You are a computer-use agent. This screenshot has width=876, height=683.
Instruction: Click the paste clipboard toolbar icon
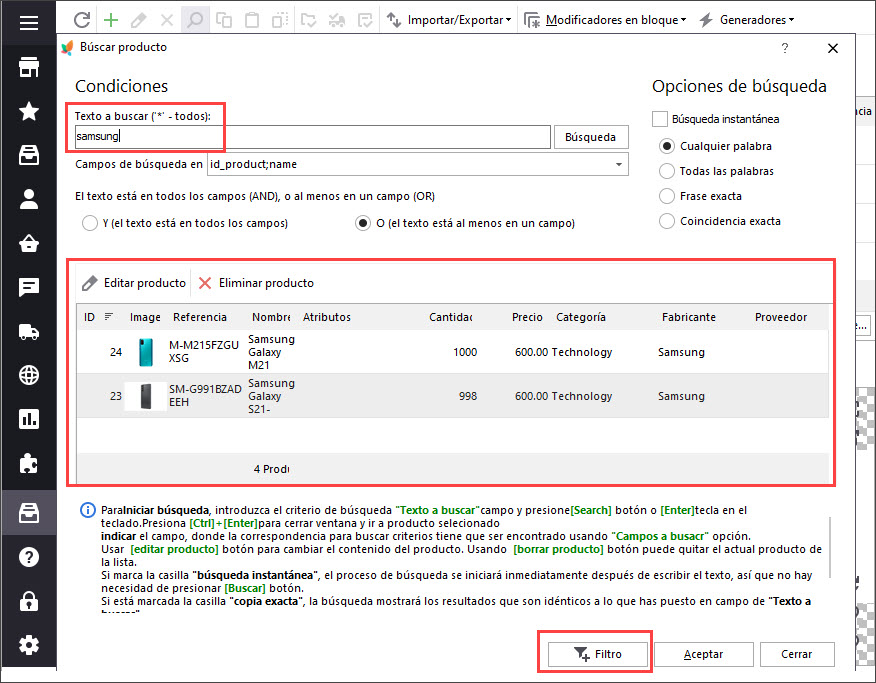tap(252, 20)
